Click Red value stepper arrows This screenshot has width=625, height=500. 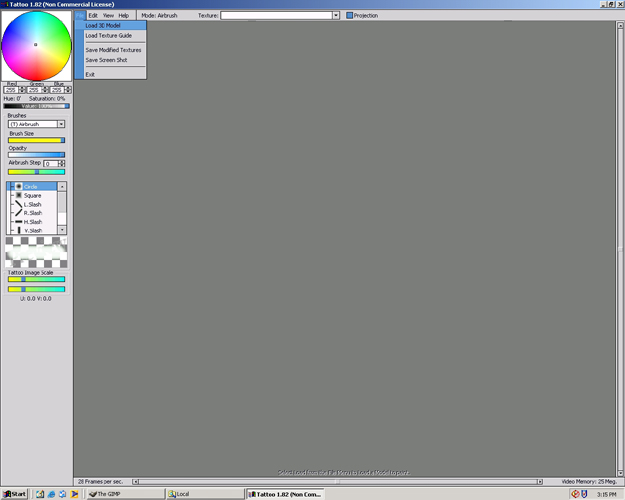point(22,90)
